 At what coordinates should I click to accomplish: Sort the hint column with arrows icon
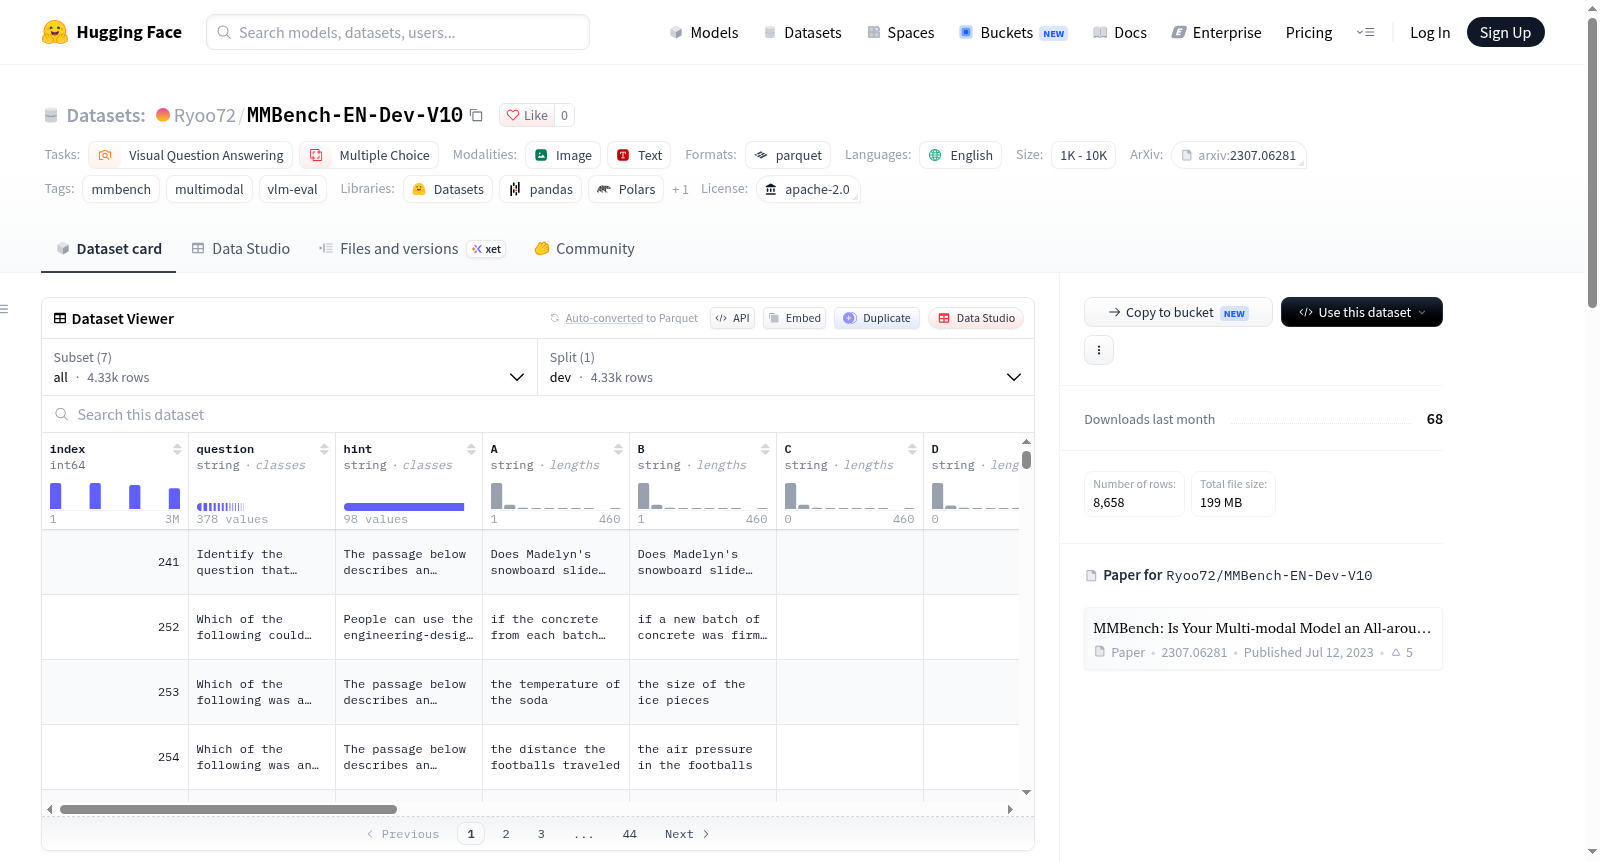471,449
